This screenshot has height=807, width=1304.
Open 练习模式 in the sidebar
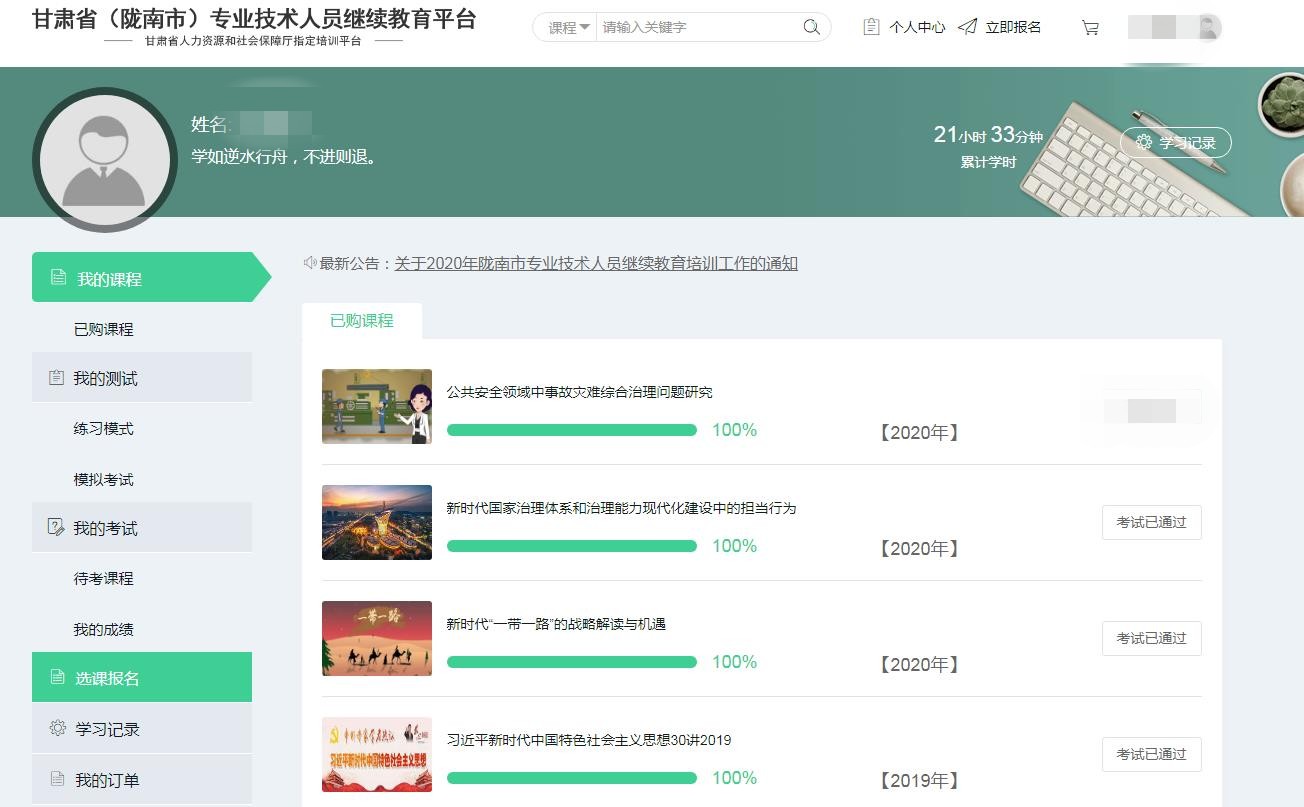tap(103, 429)
